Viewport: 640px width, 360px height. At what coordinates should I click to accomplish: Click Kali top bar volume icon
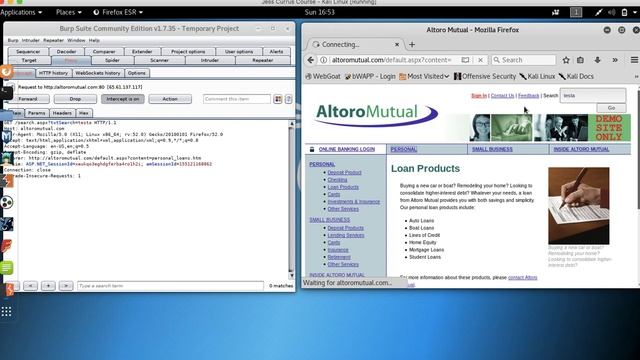611,12
